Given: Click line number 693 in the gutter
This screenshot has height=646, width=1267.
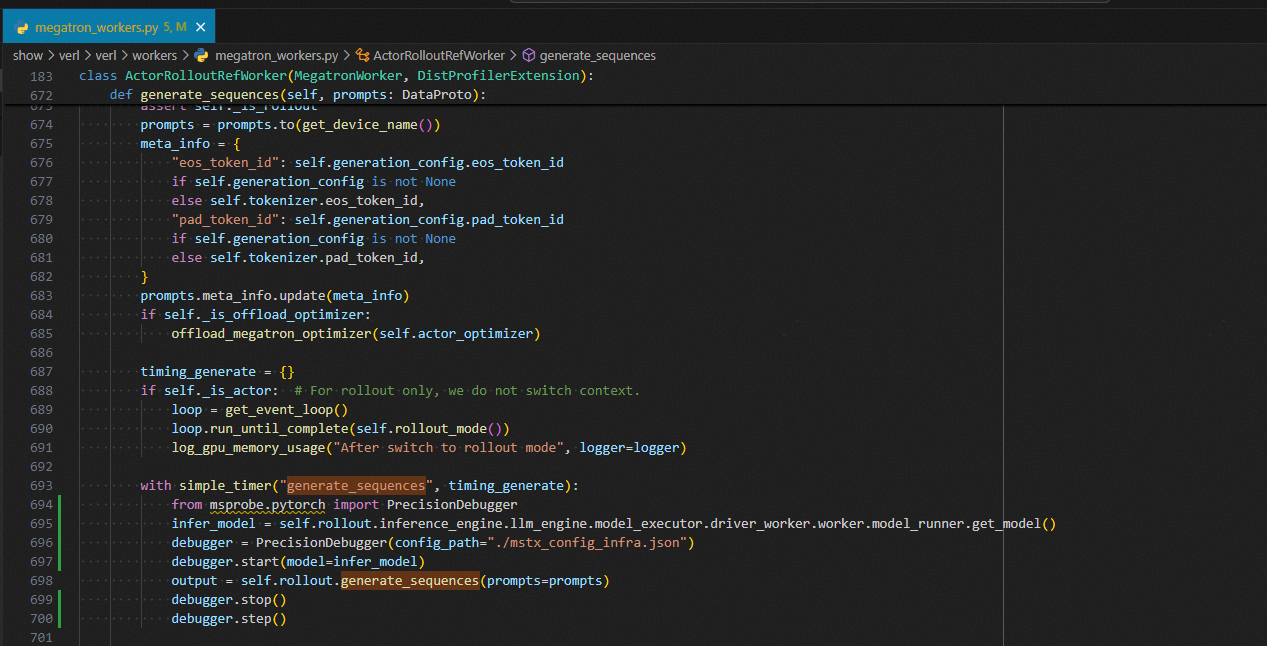Looking at the screenshot, I should pos(41,486).
